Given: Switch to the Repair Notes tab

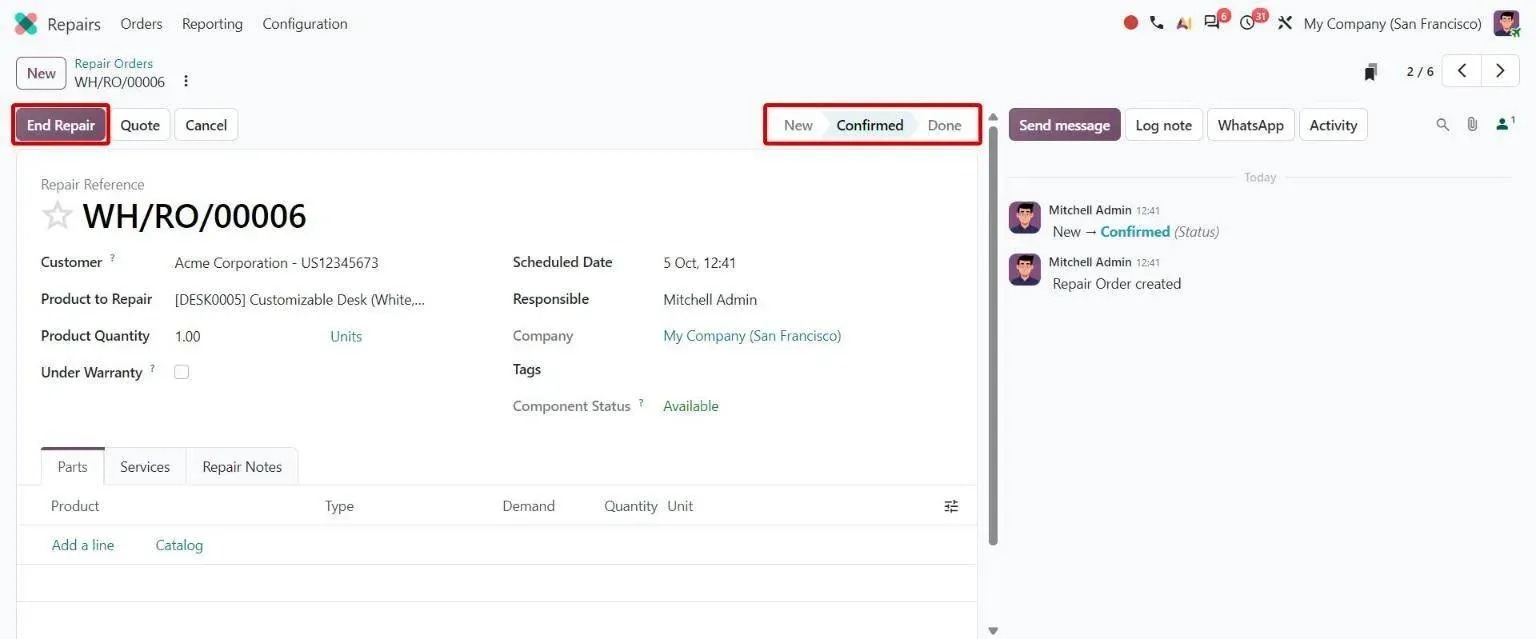Looking at the screenshot, I should pyautogui.click(x=242, y=467).
